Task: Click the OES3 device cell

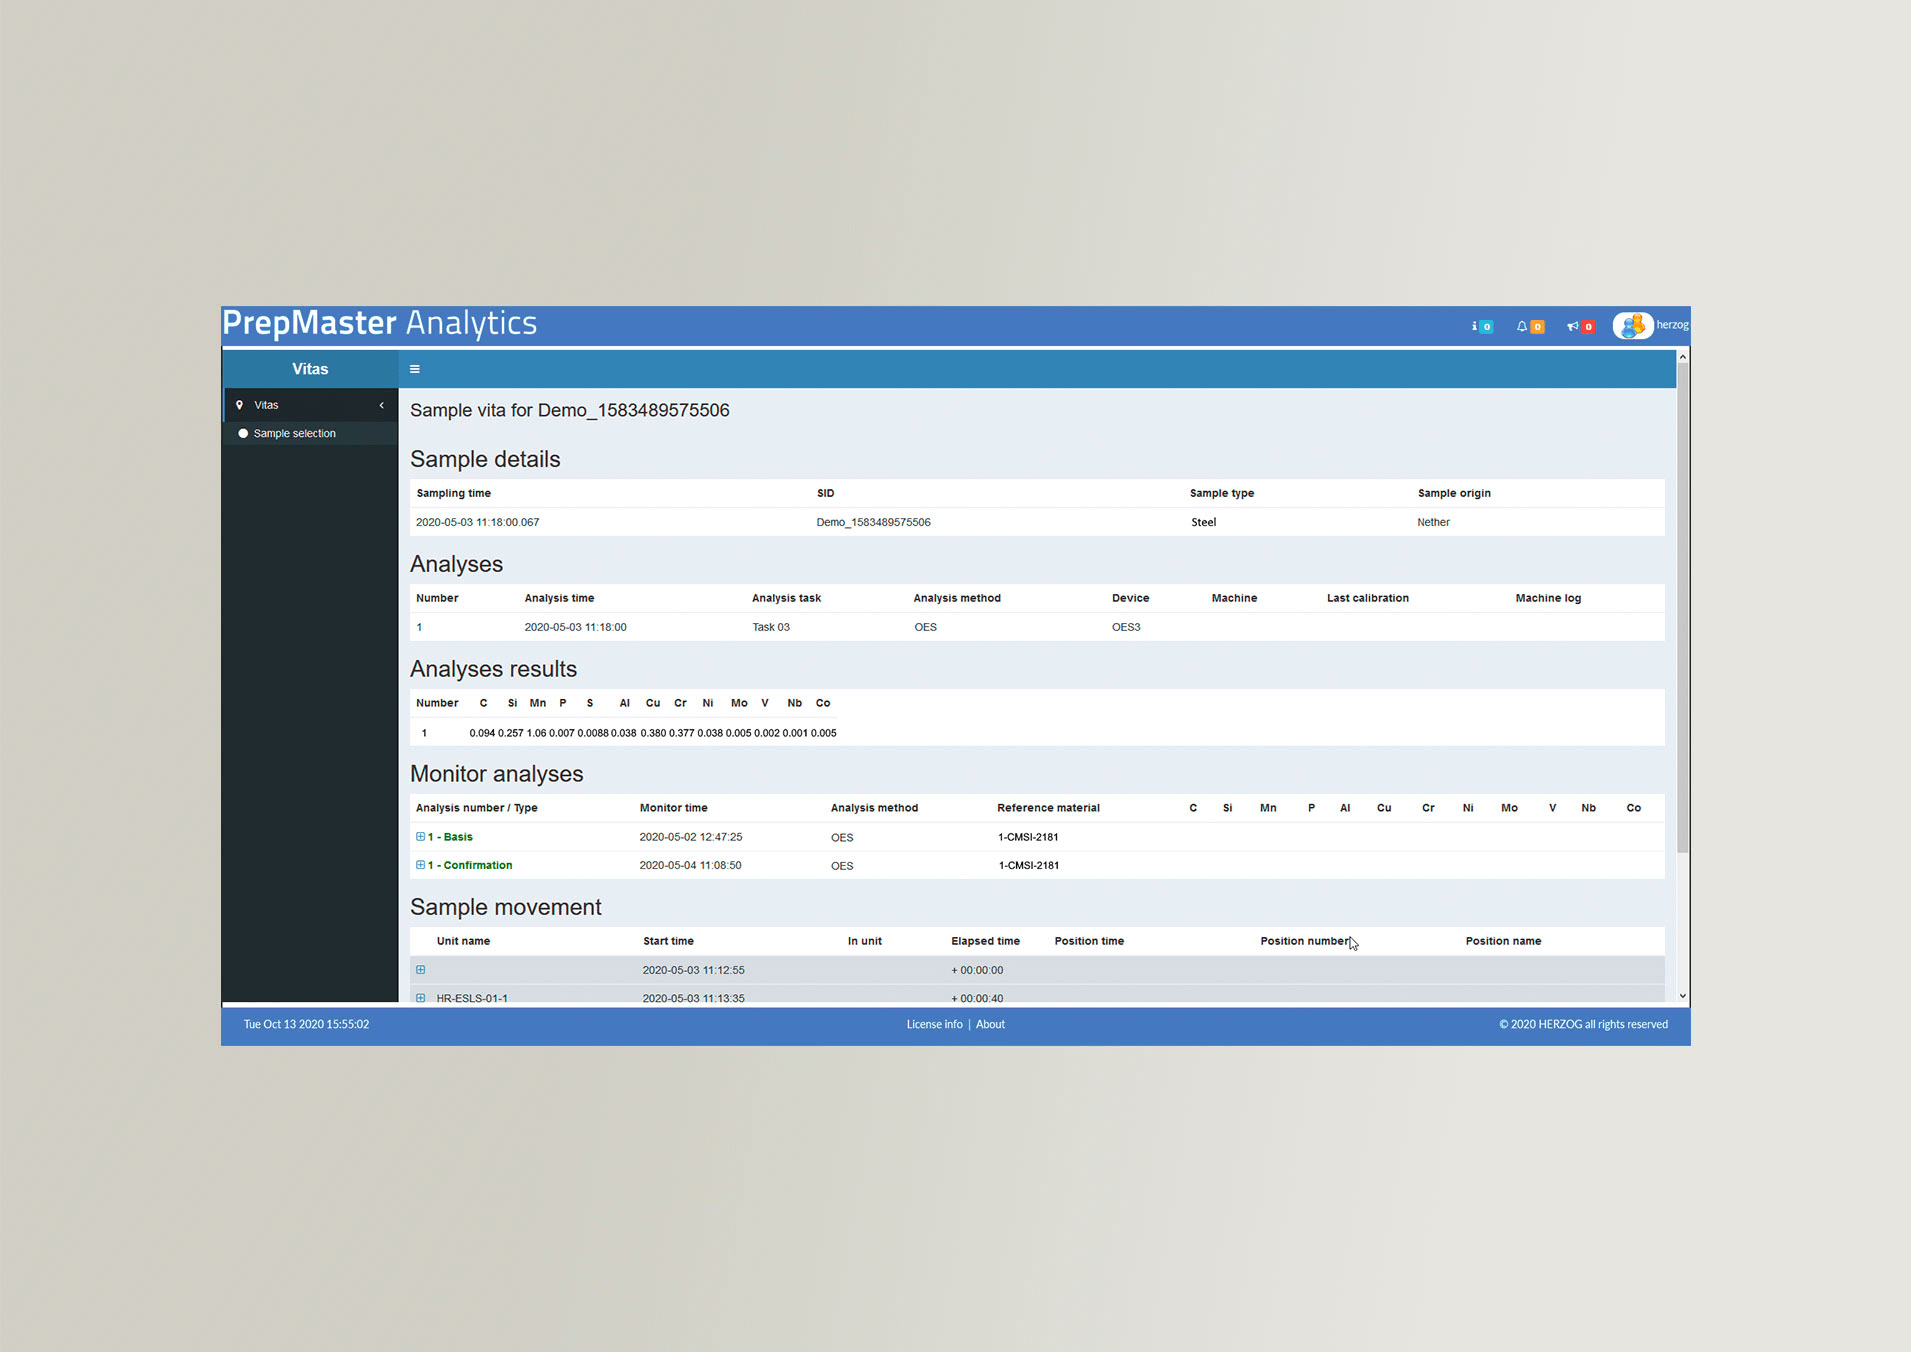Action: pos(1126,627)
